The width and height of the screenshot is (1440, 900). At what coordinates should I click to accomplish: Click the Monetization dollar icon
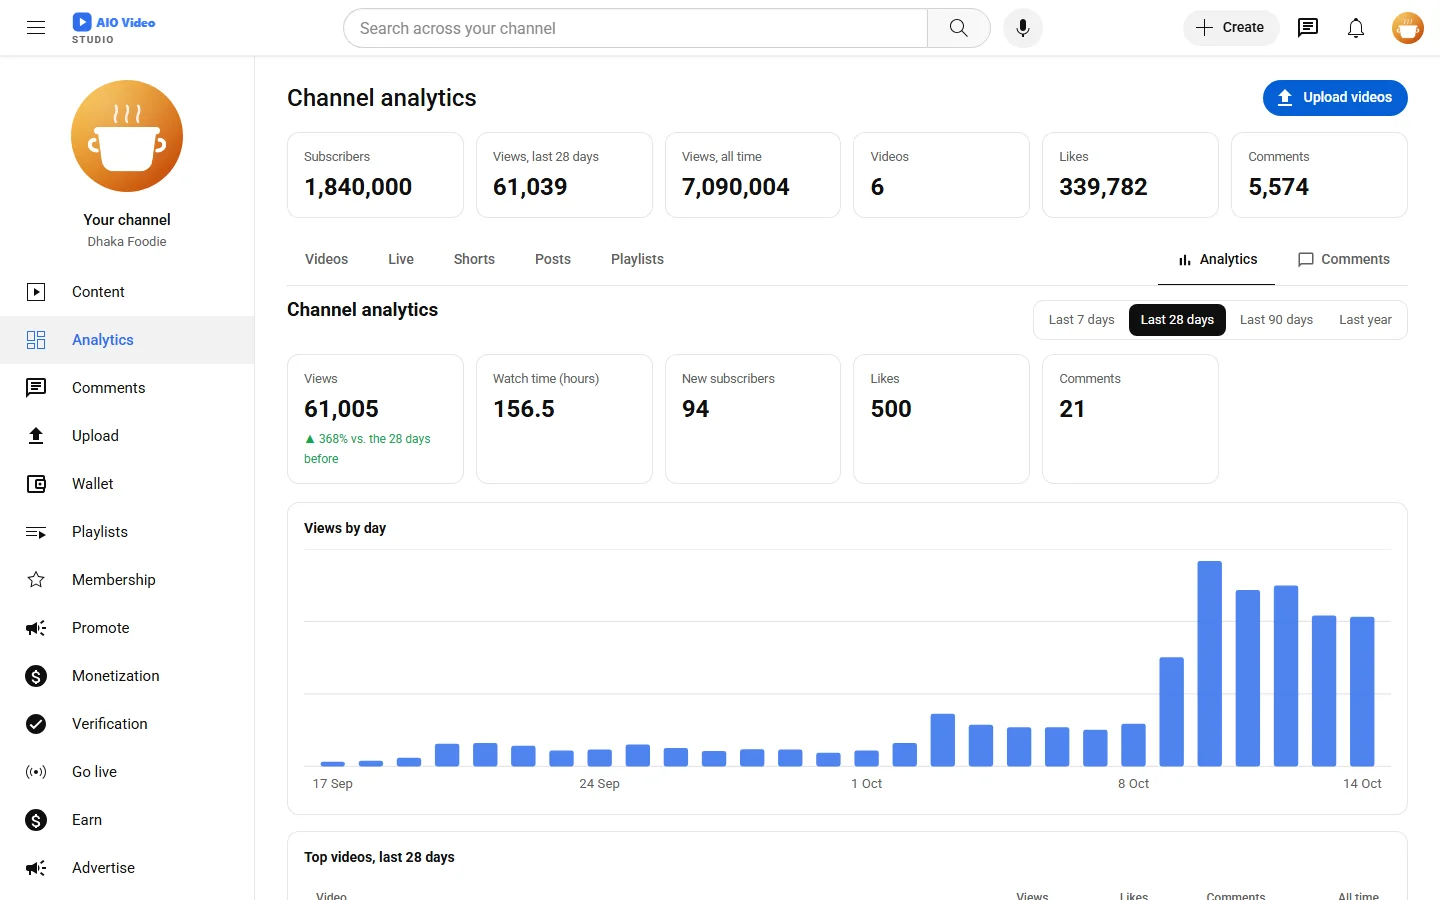(36, 676)
